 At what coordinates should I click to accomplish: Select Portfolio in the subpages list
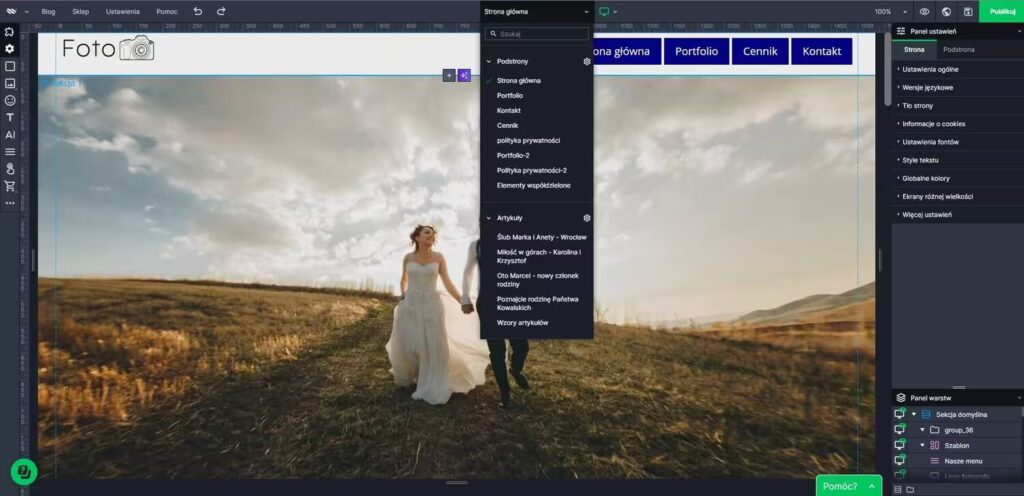pyautogui.click(x=510, y=95)
